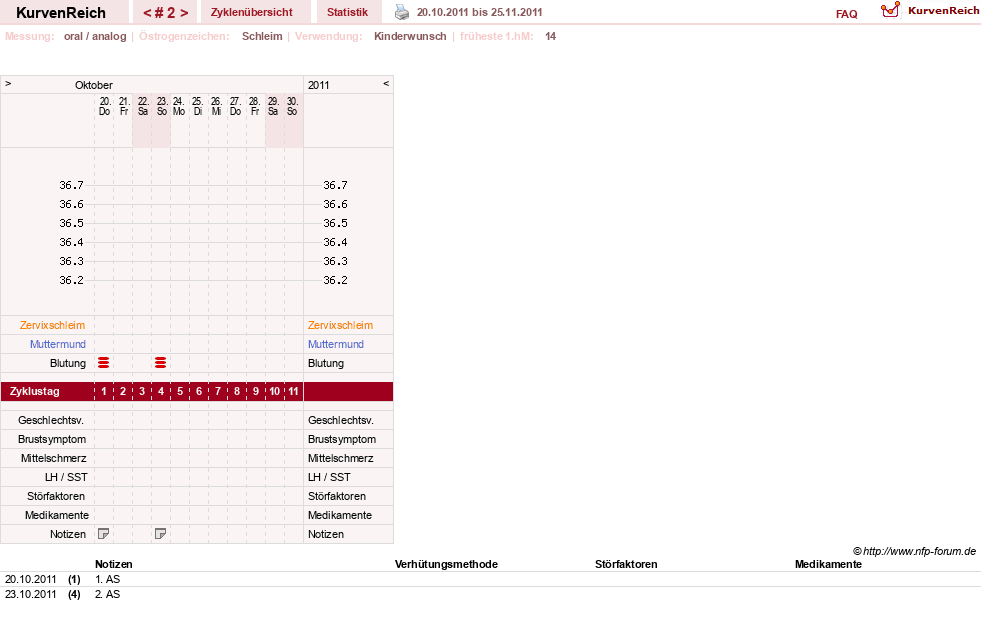This screenshot has height=623, width=981.
Task: Click the note entry 20.10.2011 '1. AS'
Action: [108, 579]
